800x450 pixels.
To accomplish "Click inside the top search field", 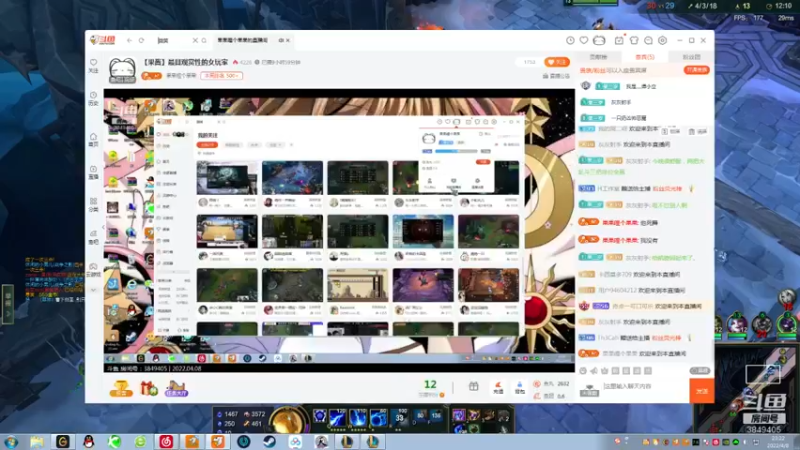I will click(173, 40).
